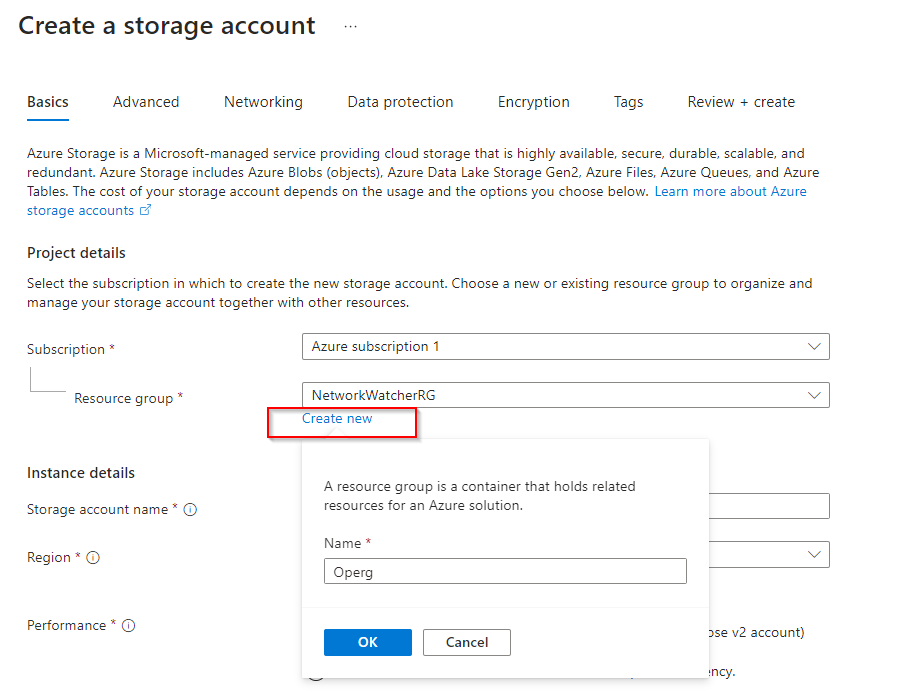Click the info icon beside Storage account name

[x=190, y=510]
